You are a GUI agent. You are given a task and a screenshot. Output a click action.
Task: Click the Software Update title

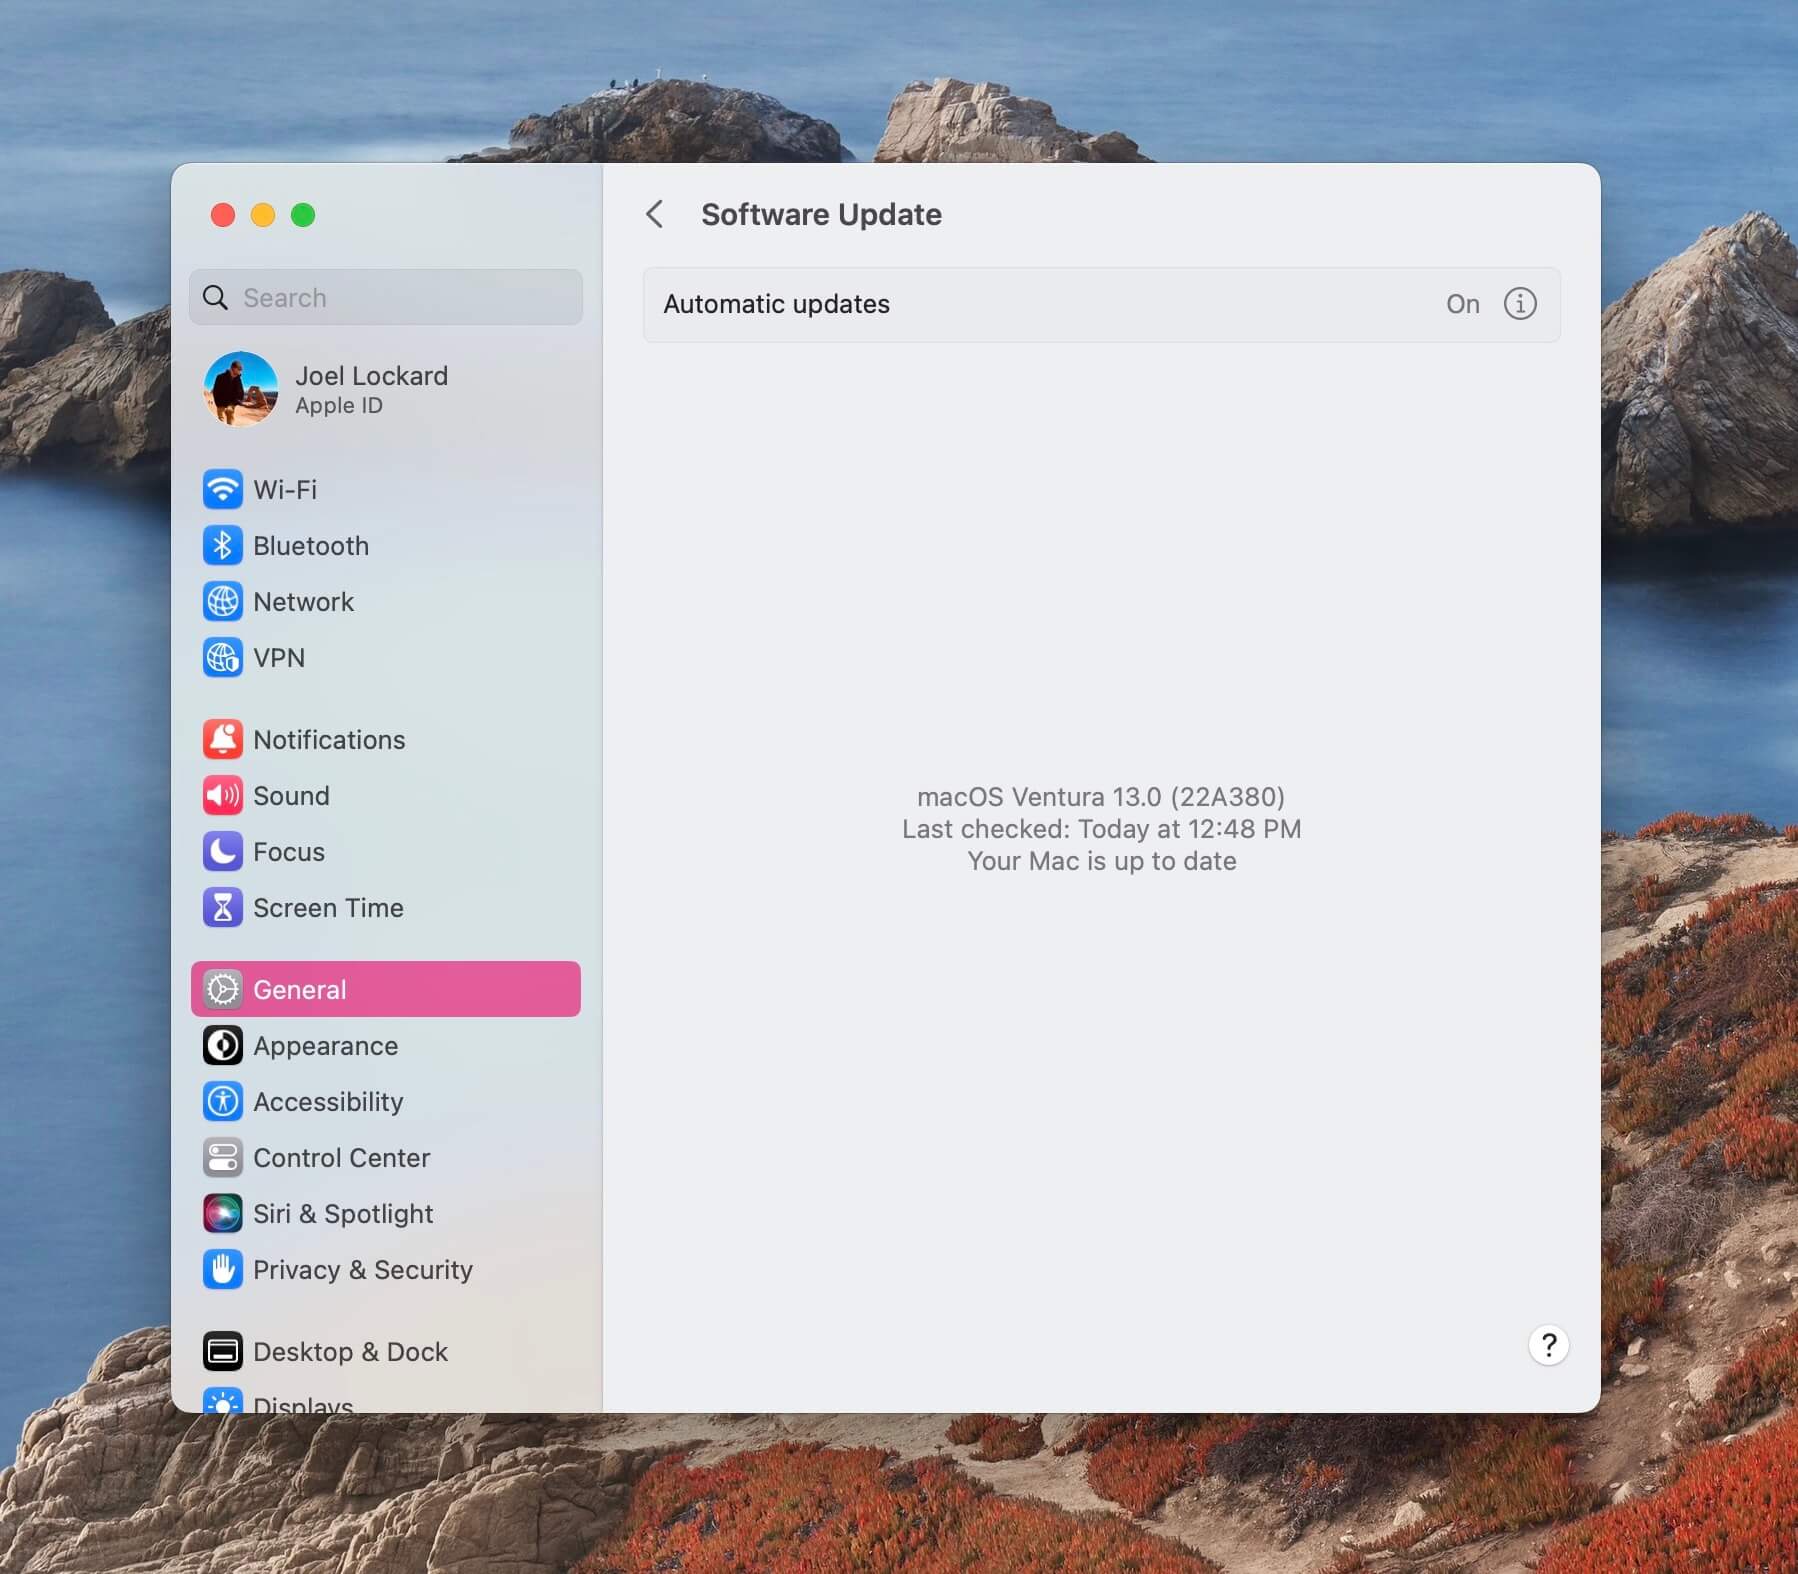(x=821, y=214)
